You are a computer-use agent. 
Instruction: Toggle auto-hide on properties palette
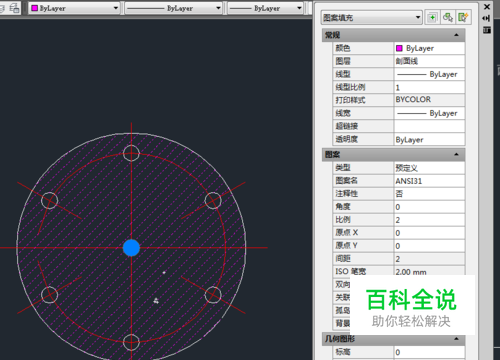point(486,18)
